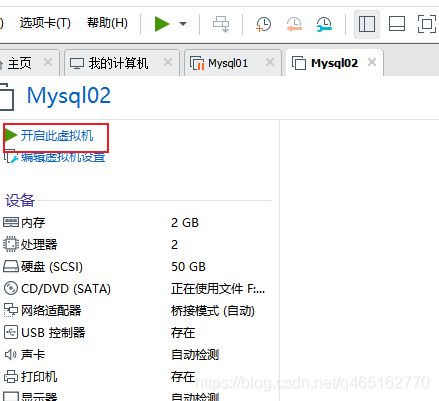This screenshot has width=439, height=401.
Task: Select the 打印机 device row
Action: click(137, 377)
